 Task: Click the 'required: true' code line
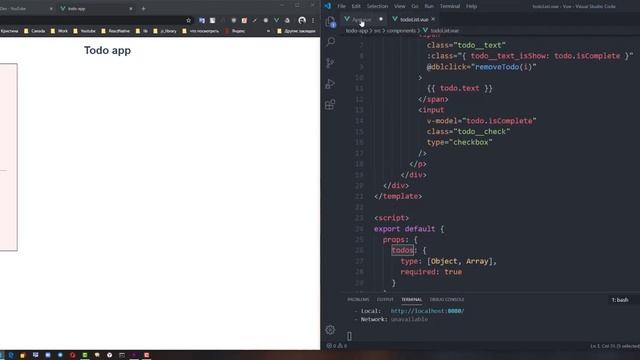(431, 272)
